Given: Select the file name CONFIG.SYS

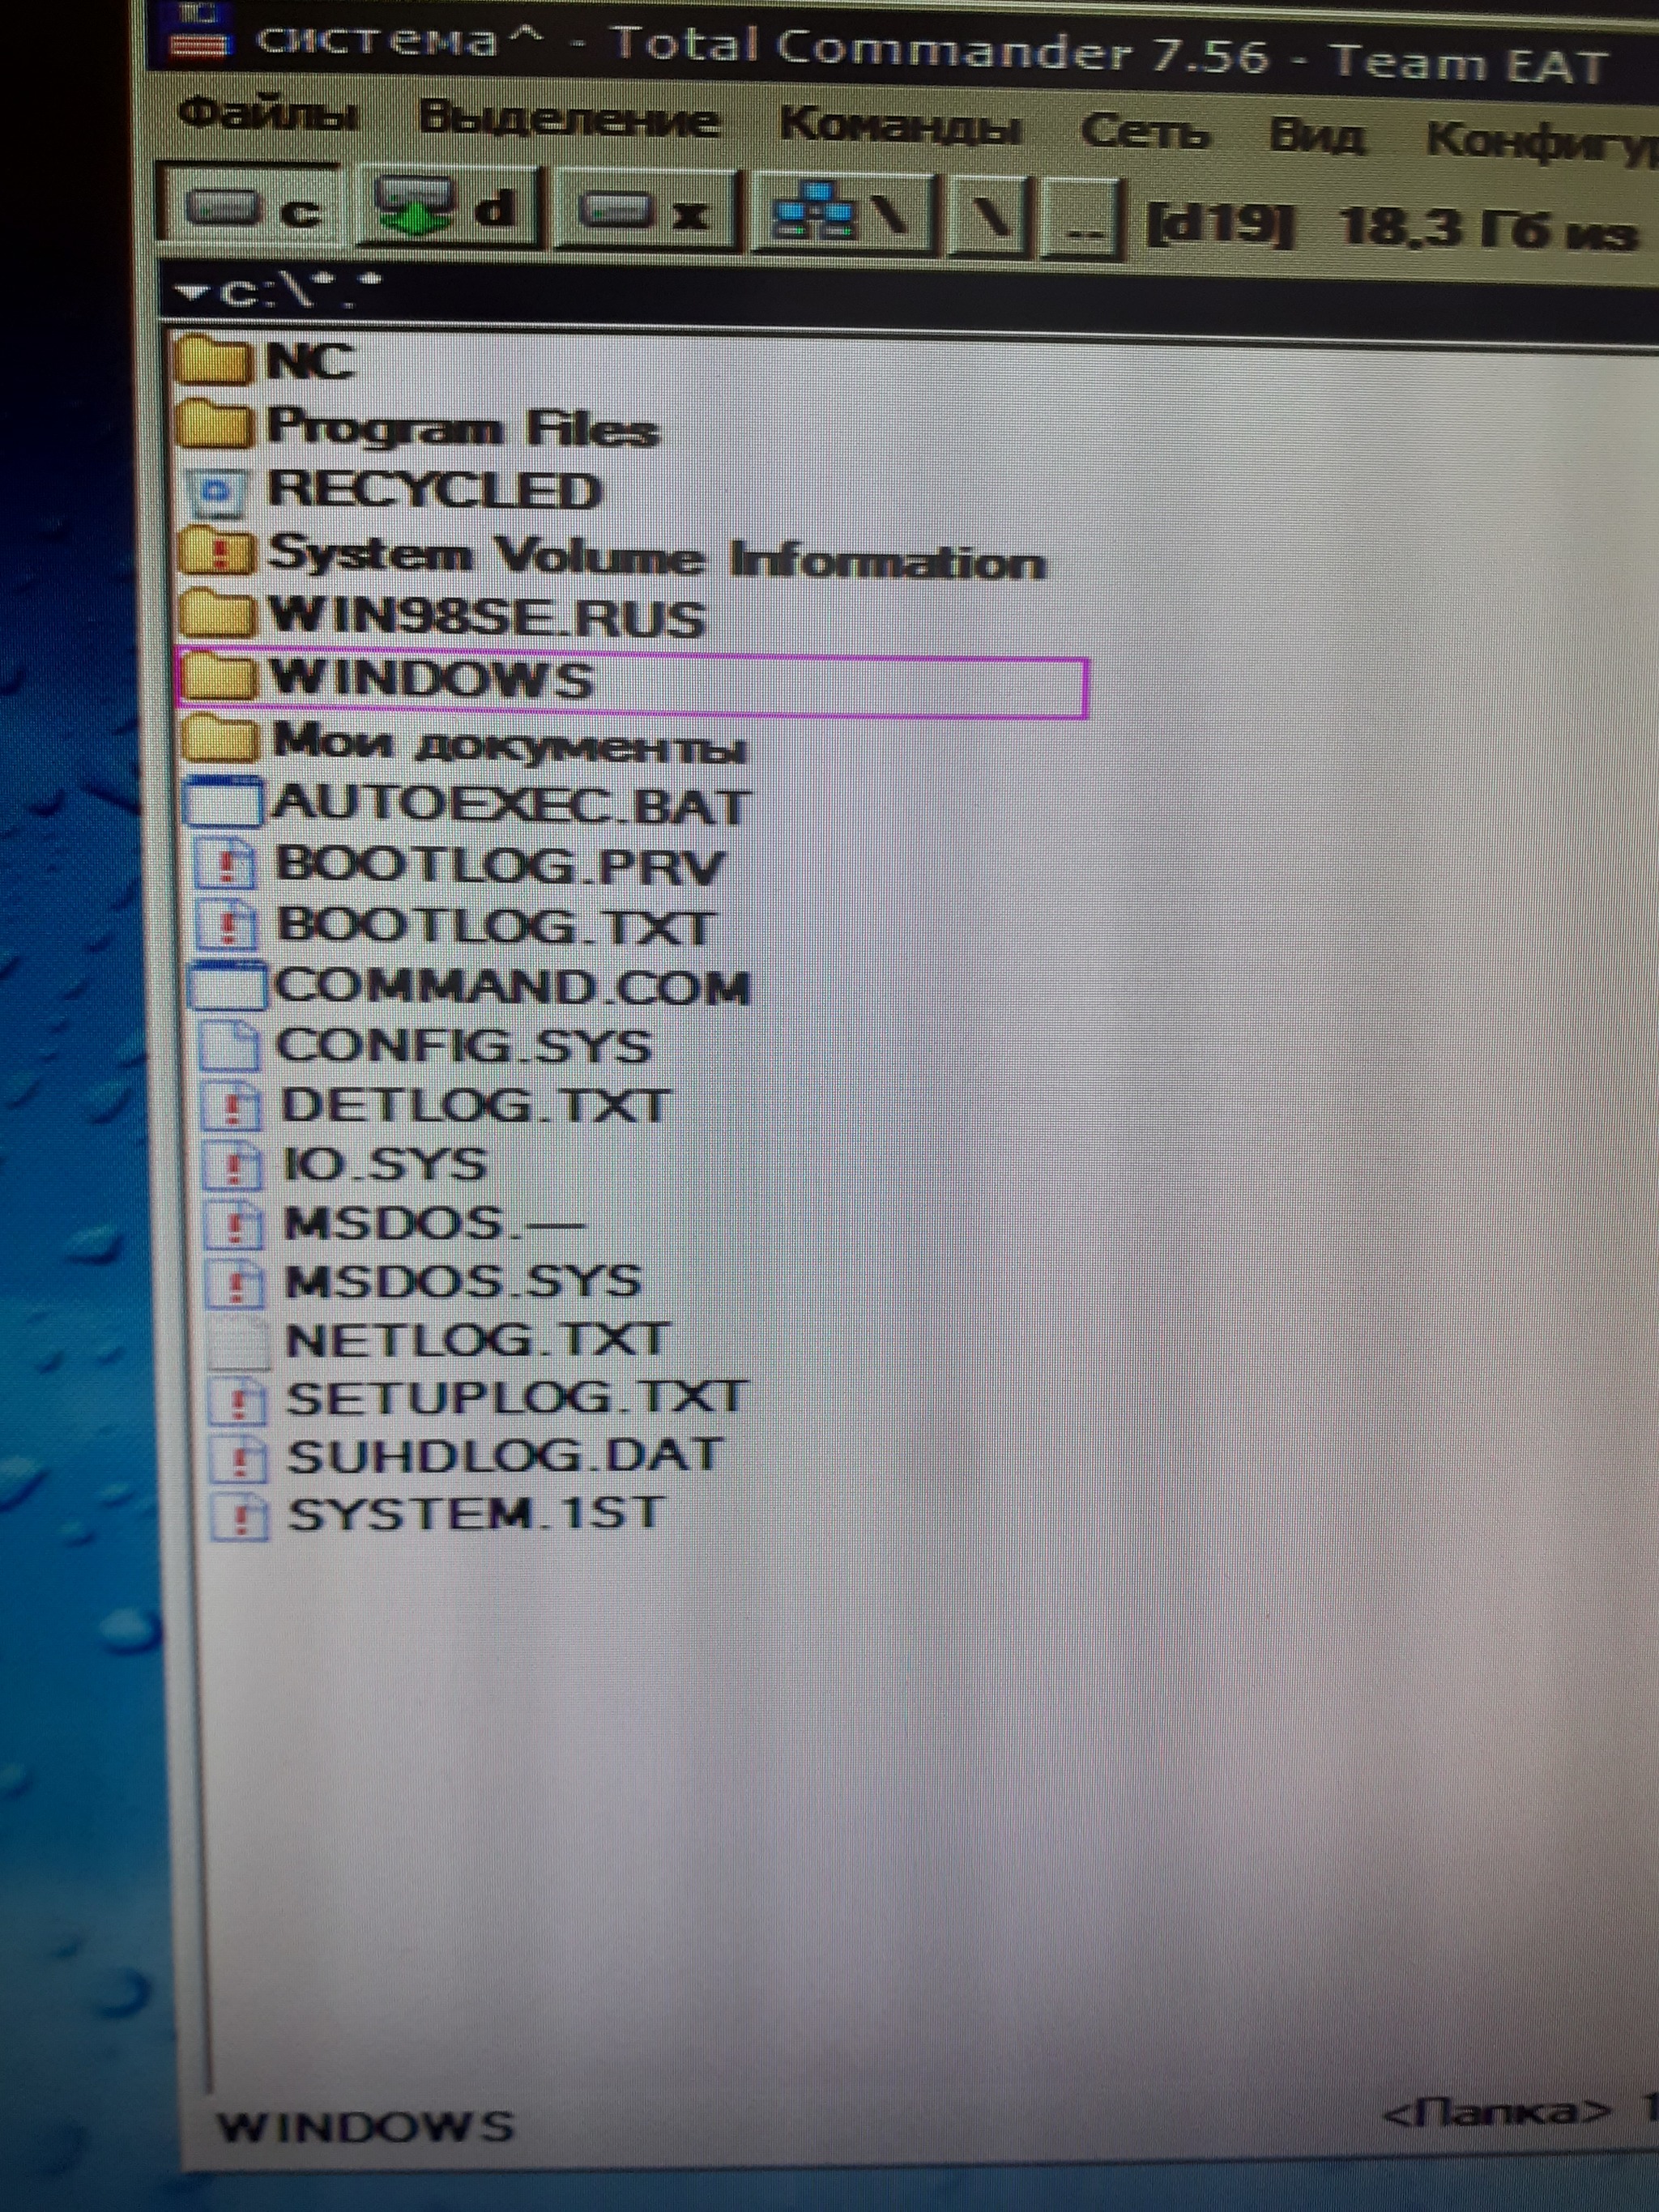Looking at the screenshot, I should point(465,1046).
